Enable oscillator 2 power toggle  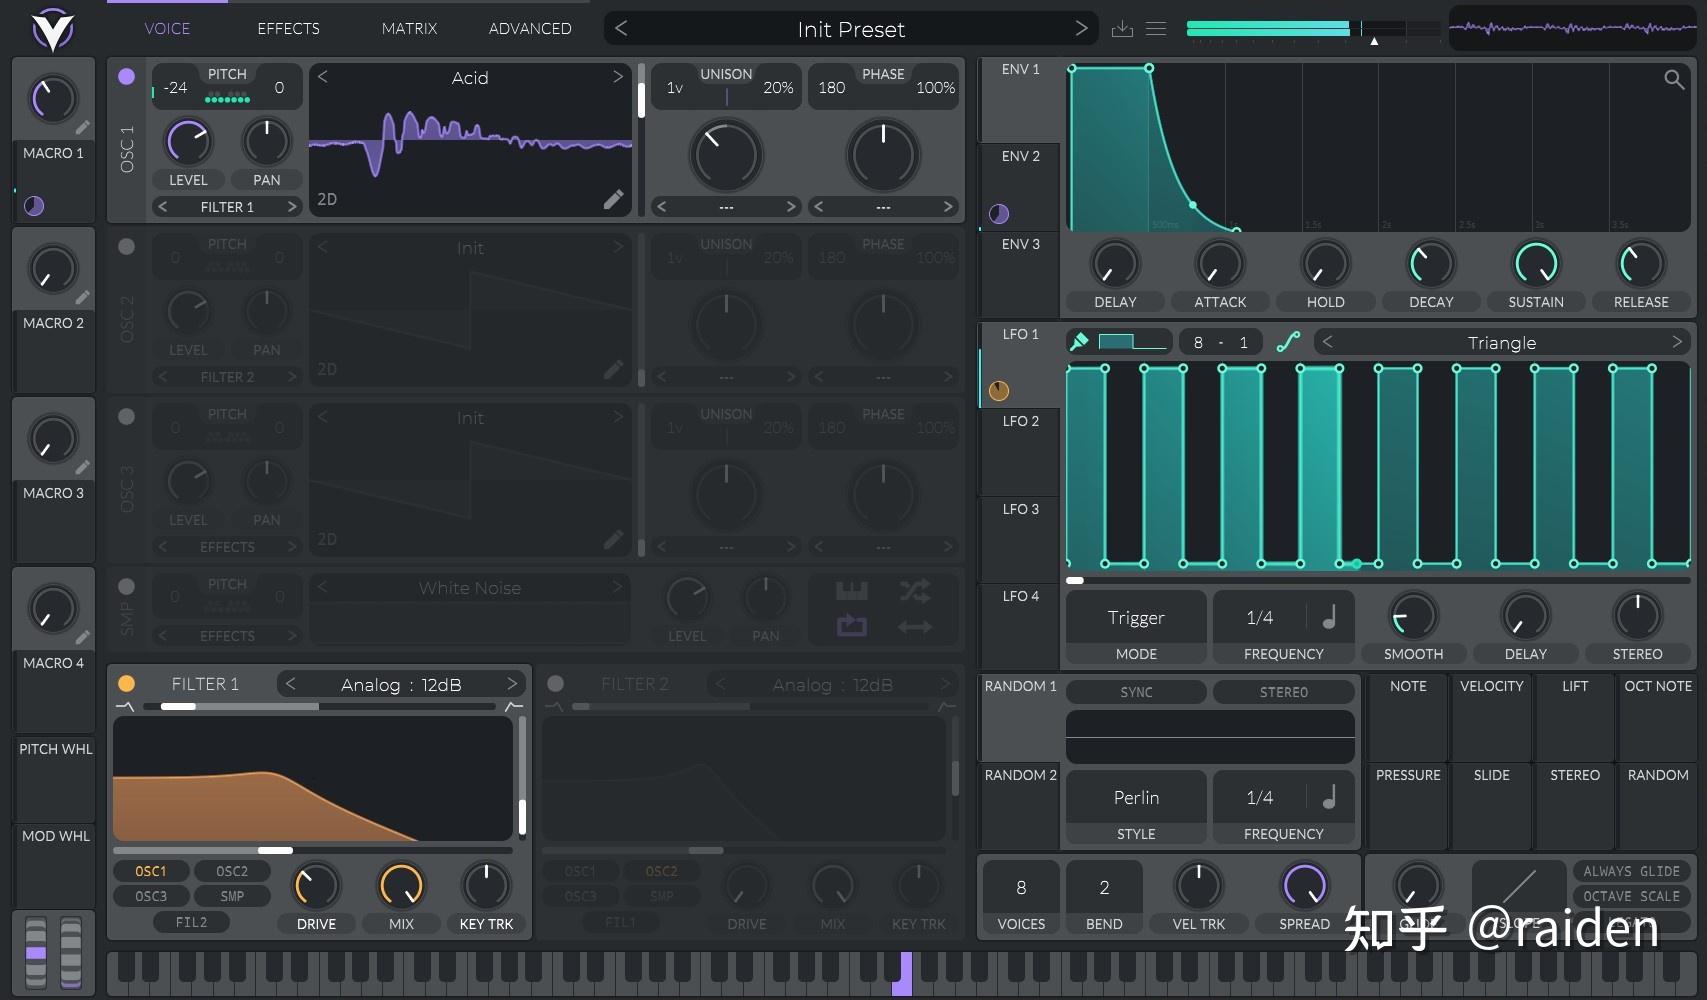click(x=126, y=246)
